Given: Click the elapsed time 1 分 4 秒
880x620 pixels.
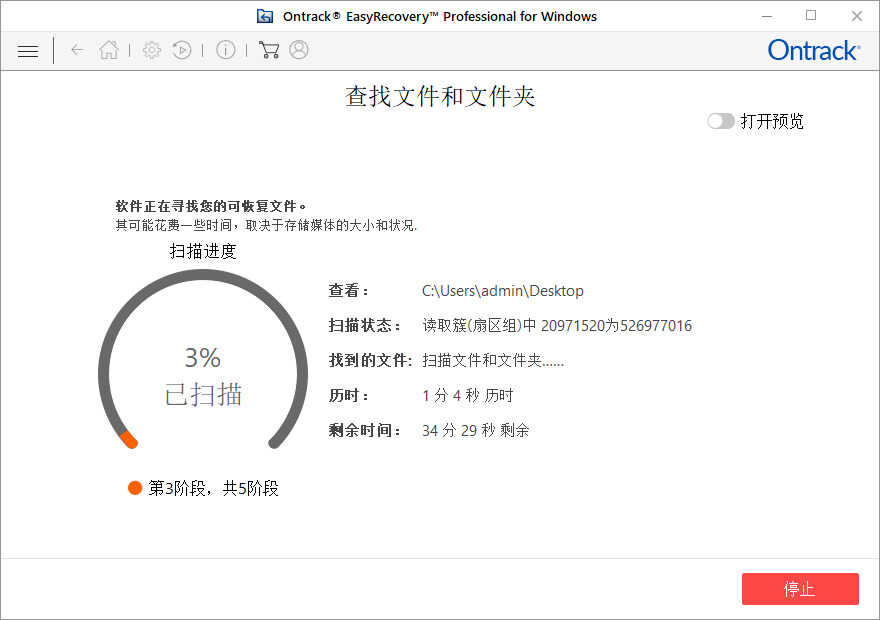Looking at the screenshot, I should pos(468,396).
